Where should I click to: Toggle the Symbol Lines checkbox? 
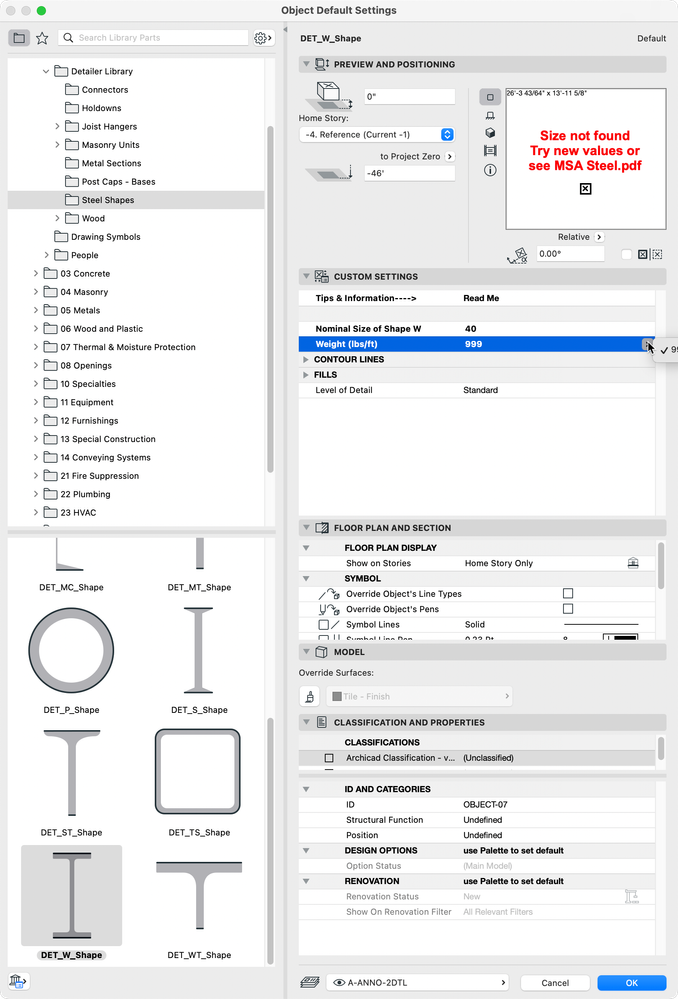point(324,624)
